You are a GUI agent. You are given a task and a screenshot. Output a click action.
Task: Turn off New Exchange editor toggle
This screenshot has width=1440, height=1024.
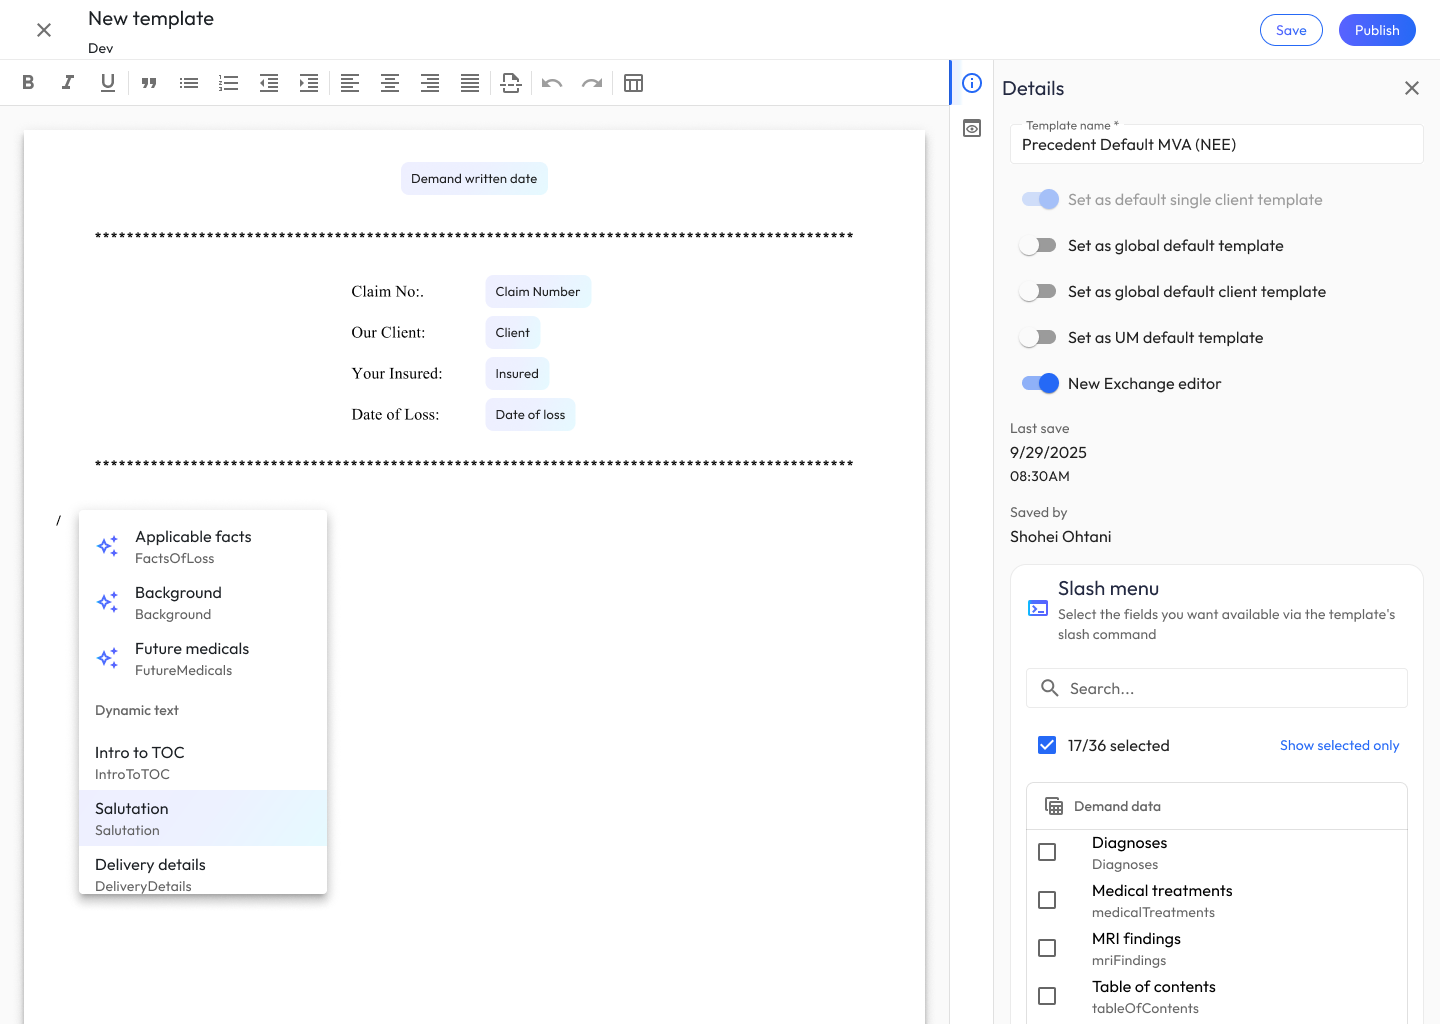point(1040,384)
